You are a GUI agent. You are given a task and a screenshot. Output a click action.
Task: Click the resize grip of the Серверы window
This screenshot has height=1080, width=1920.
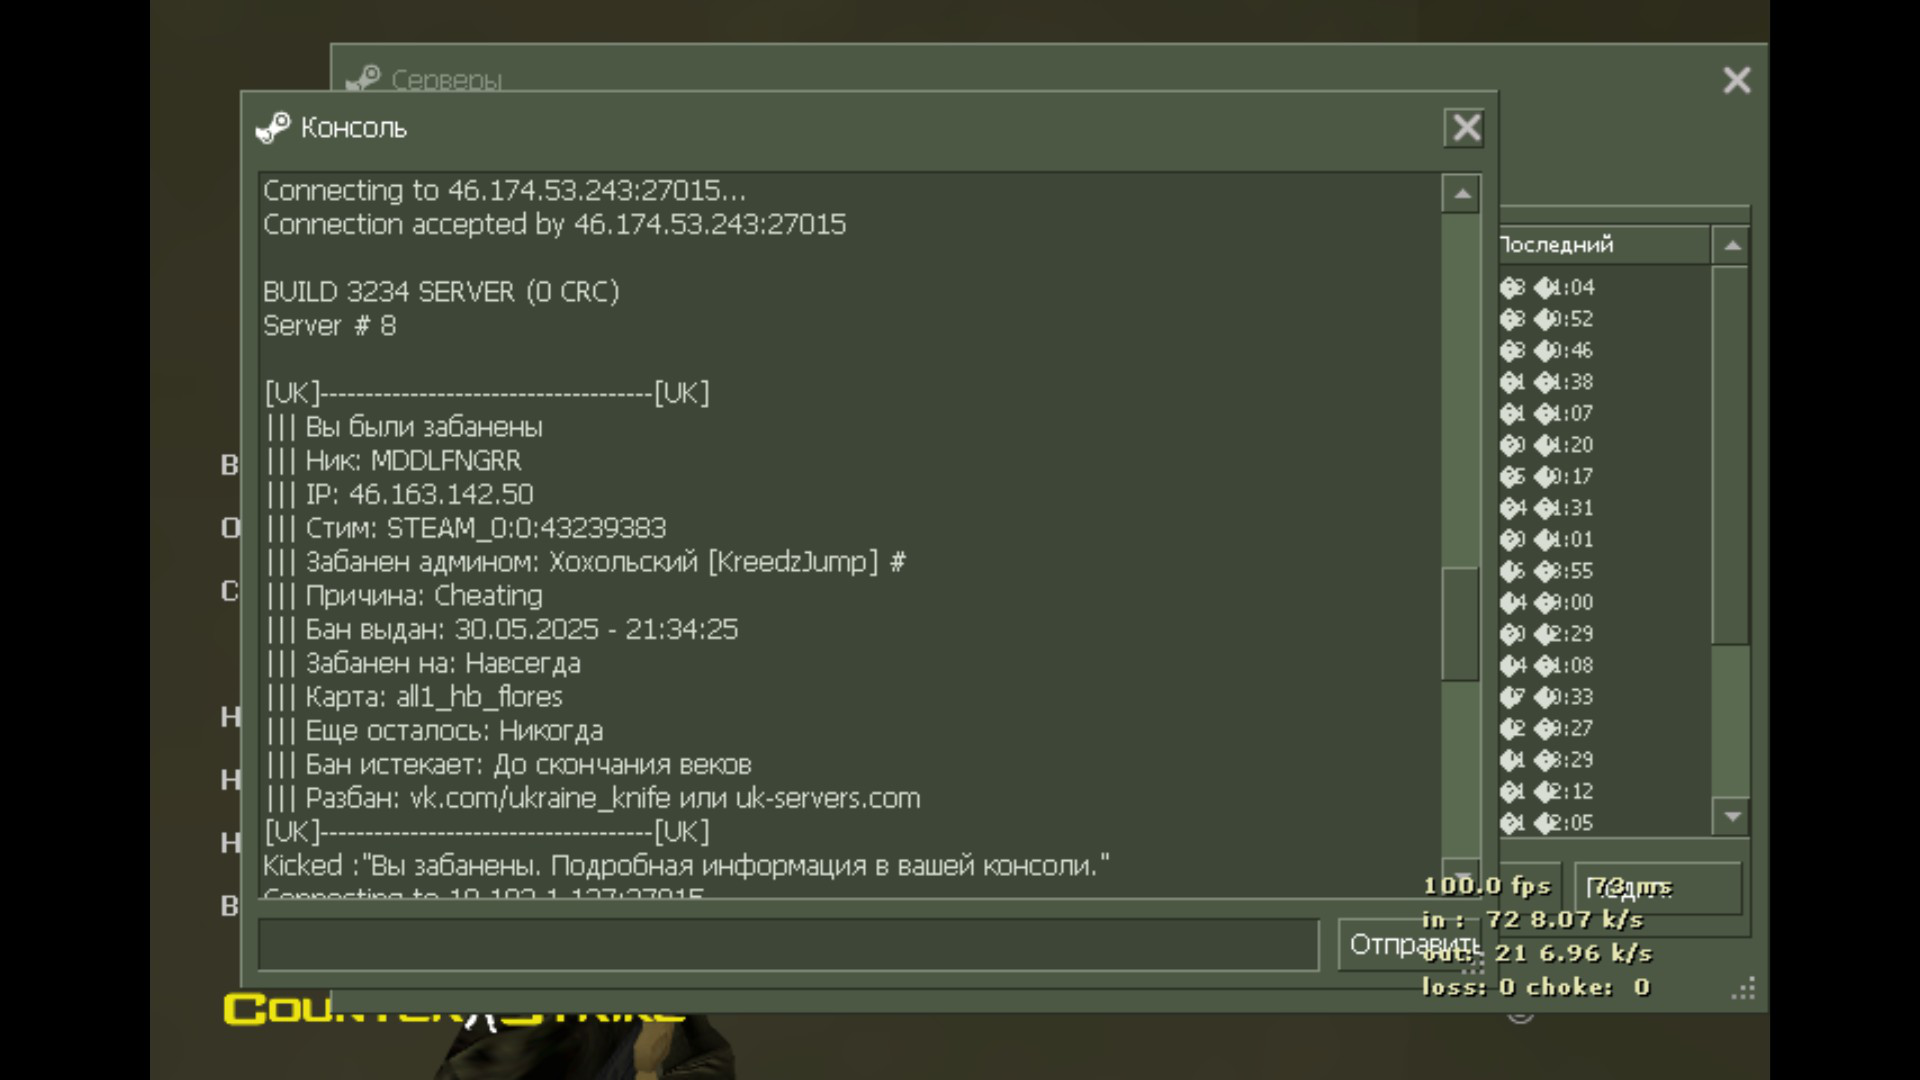pyautogui.click(x=1743, y=989)
